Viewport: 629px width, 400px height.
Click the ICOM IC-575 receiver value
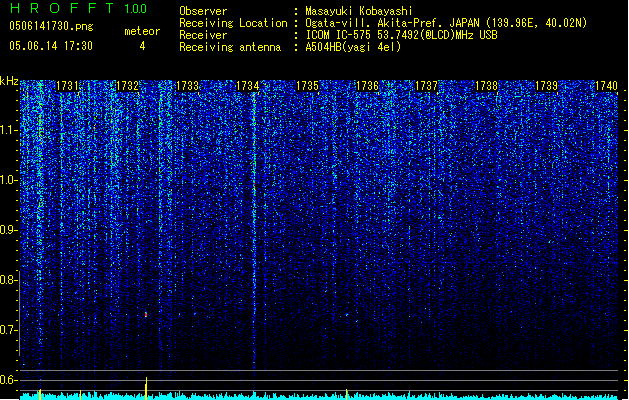tap(401, 35)
